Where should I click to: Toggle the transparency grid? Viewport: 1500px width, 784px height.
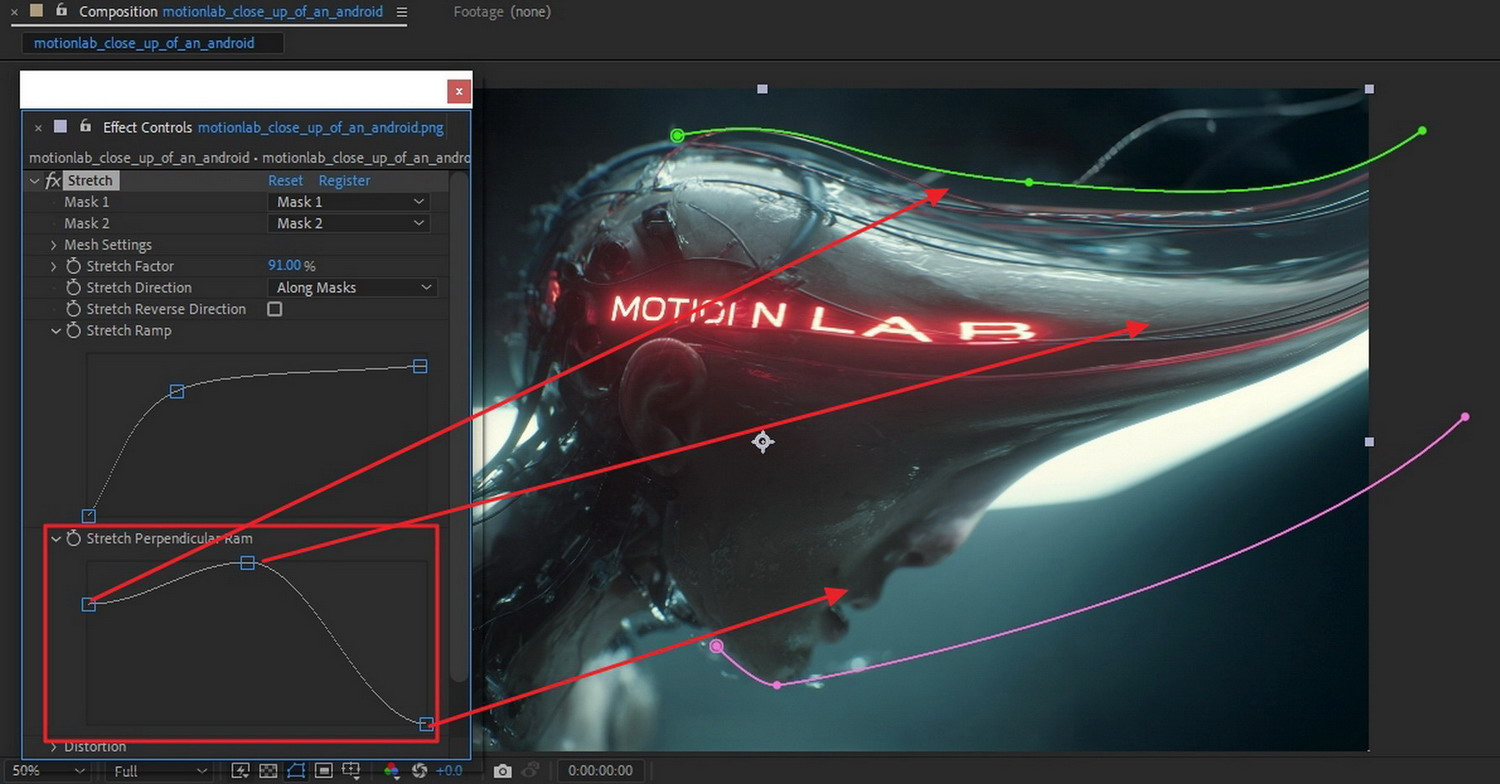(268, 771)
